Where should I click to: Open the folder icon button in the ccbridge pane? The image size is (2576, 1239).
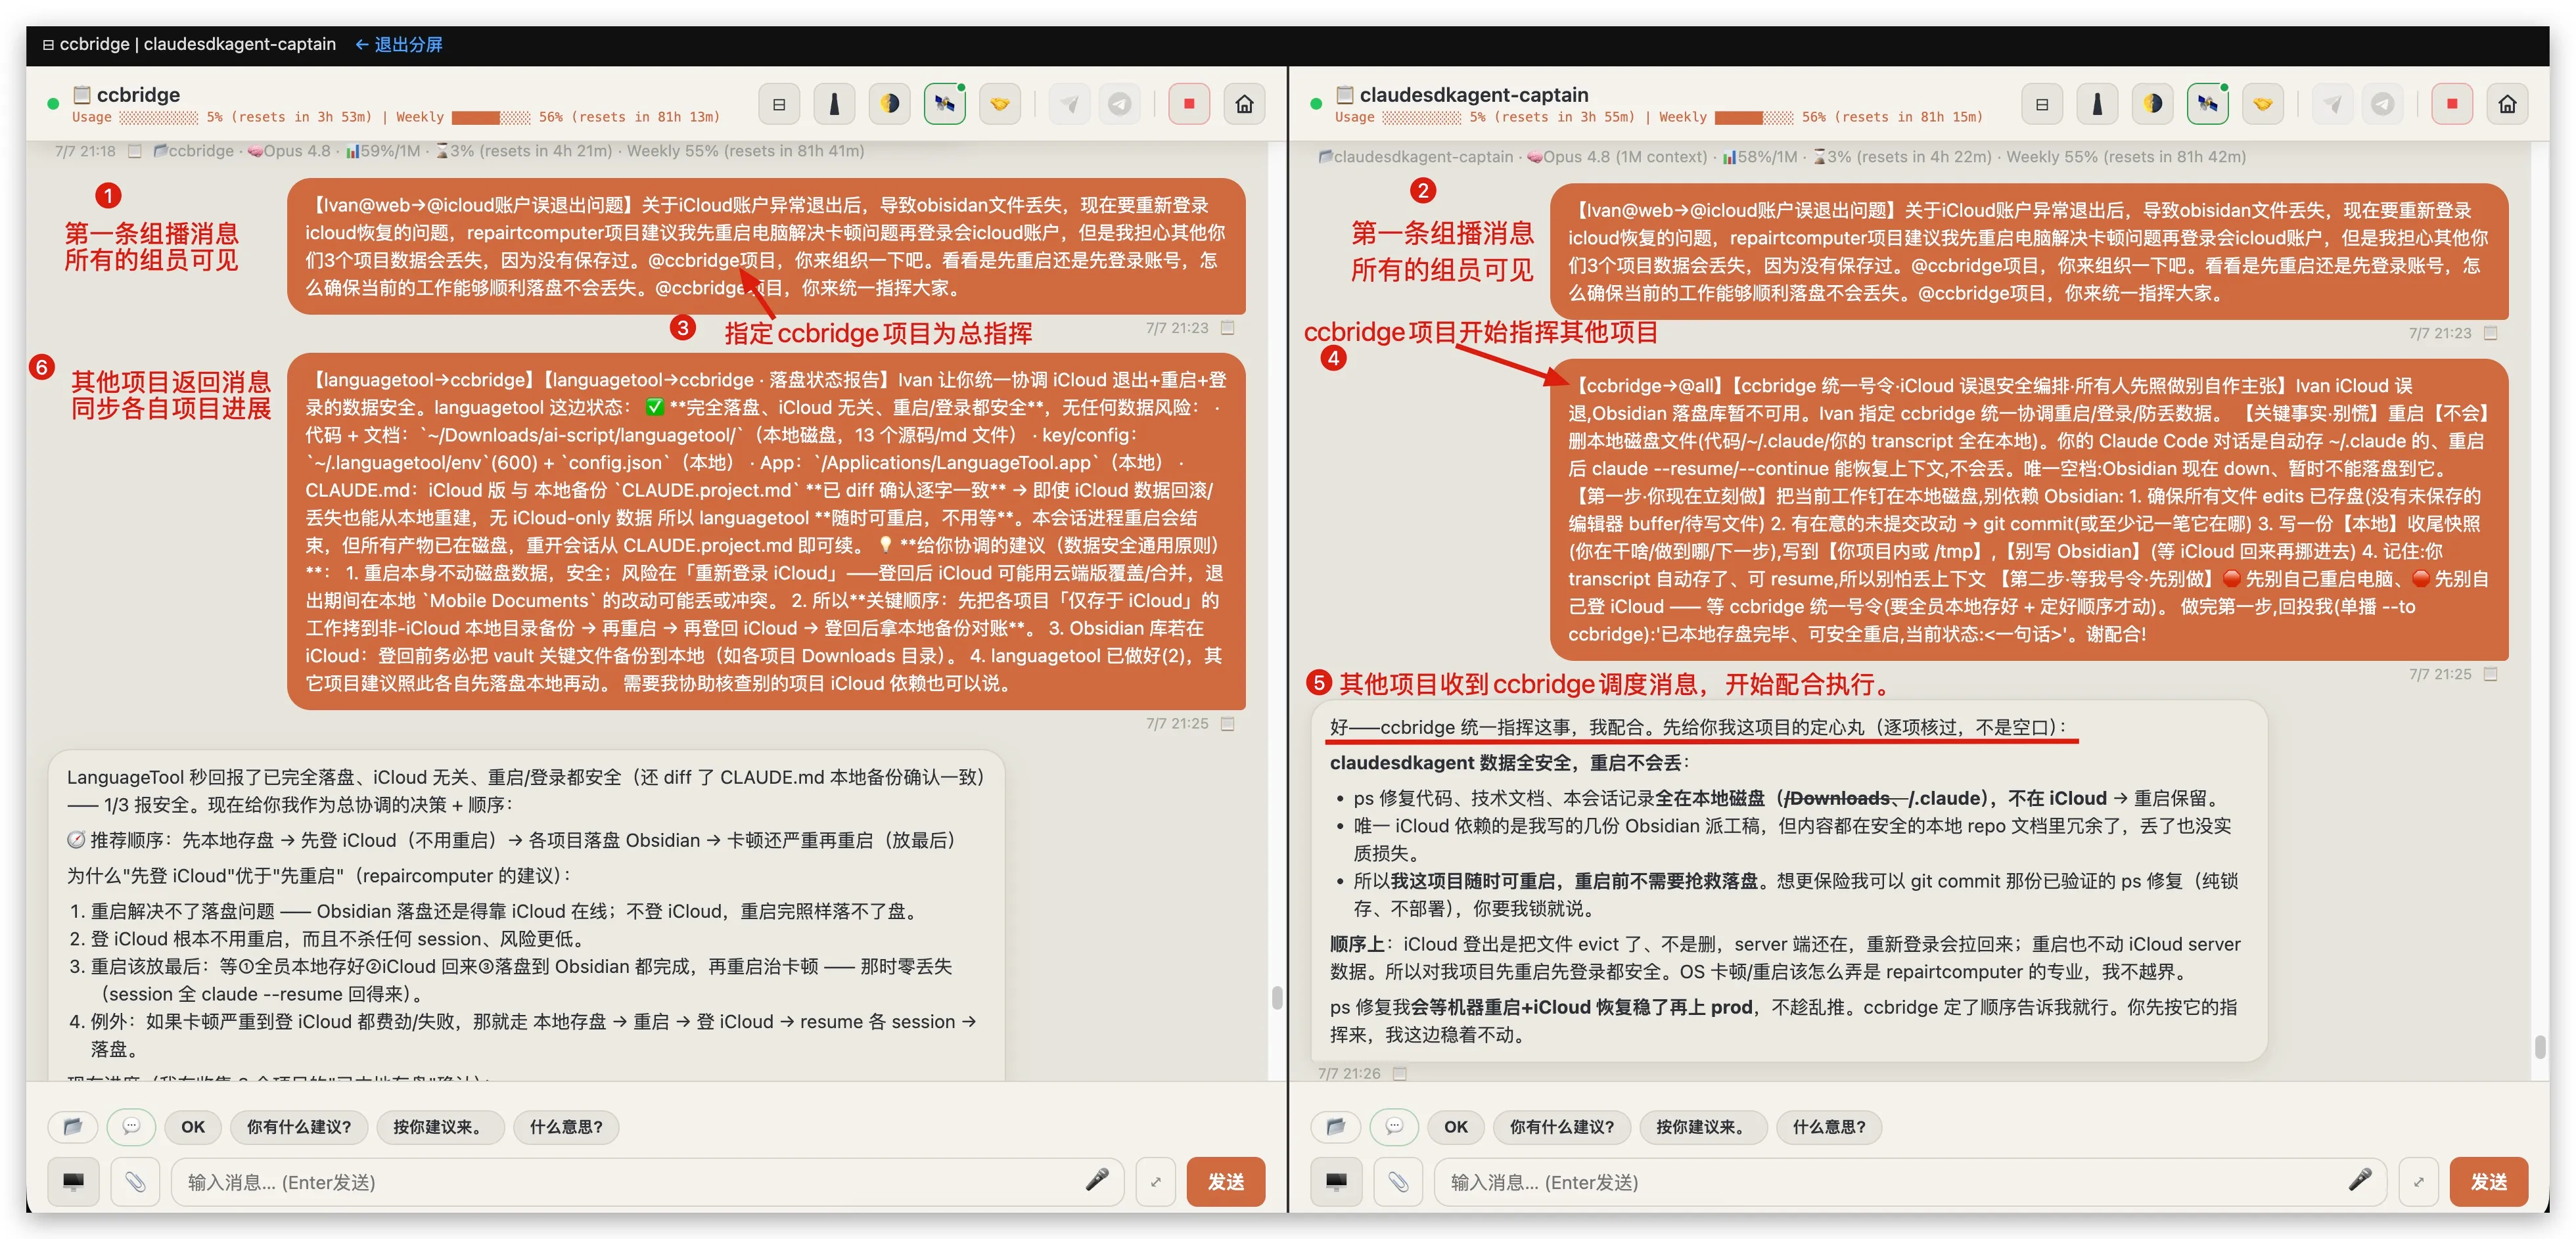pos(72,1127)
